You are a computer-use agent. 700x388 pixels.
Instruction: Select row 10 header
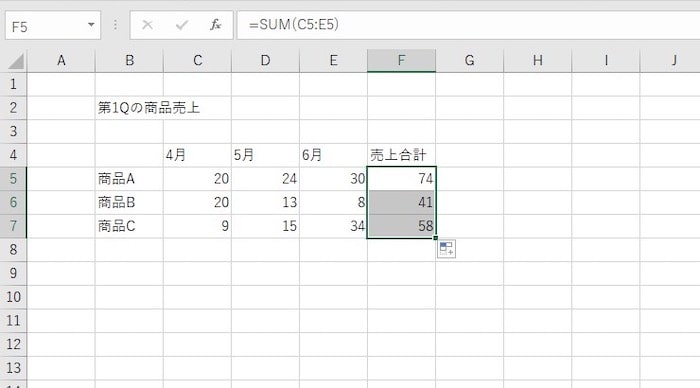13,297
